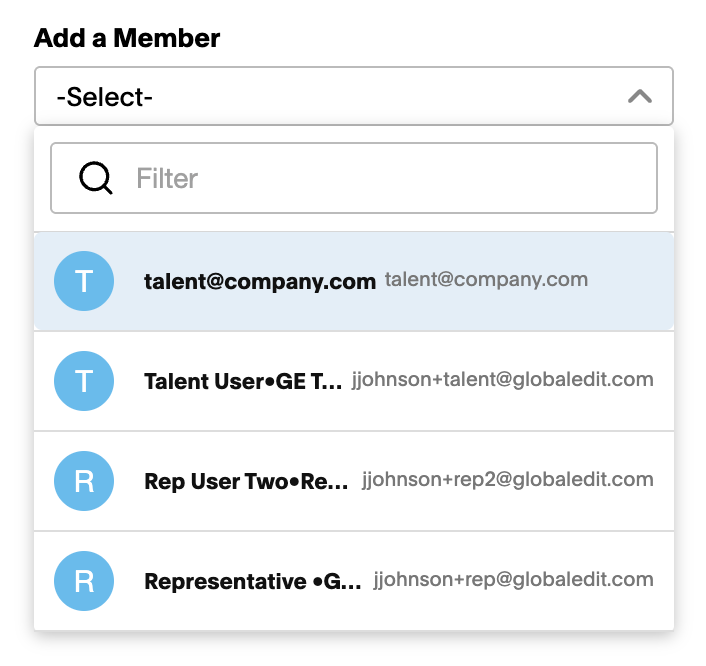Select the bold talent@company.com name

(x=260, y=282)
